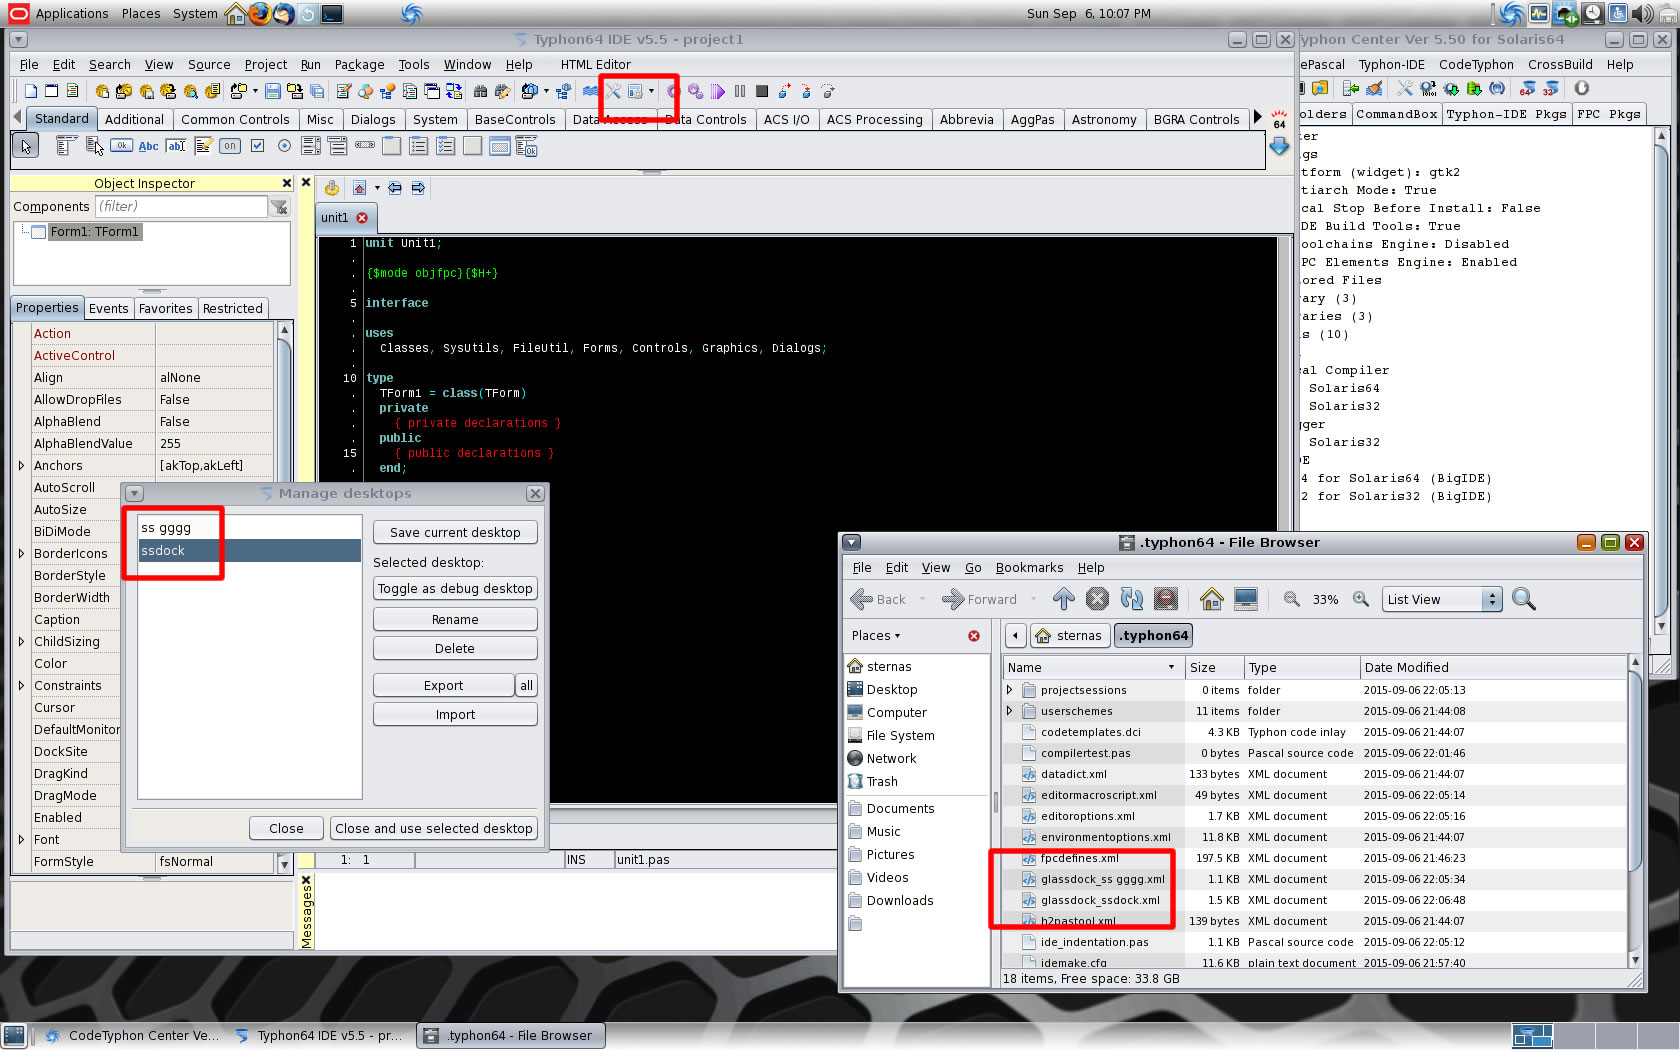
Task: Click the glassdock_ssdock.xml file row
Action: 1315,900
